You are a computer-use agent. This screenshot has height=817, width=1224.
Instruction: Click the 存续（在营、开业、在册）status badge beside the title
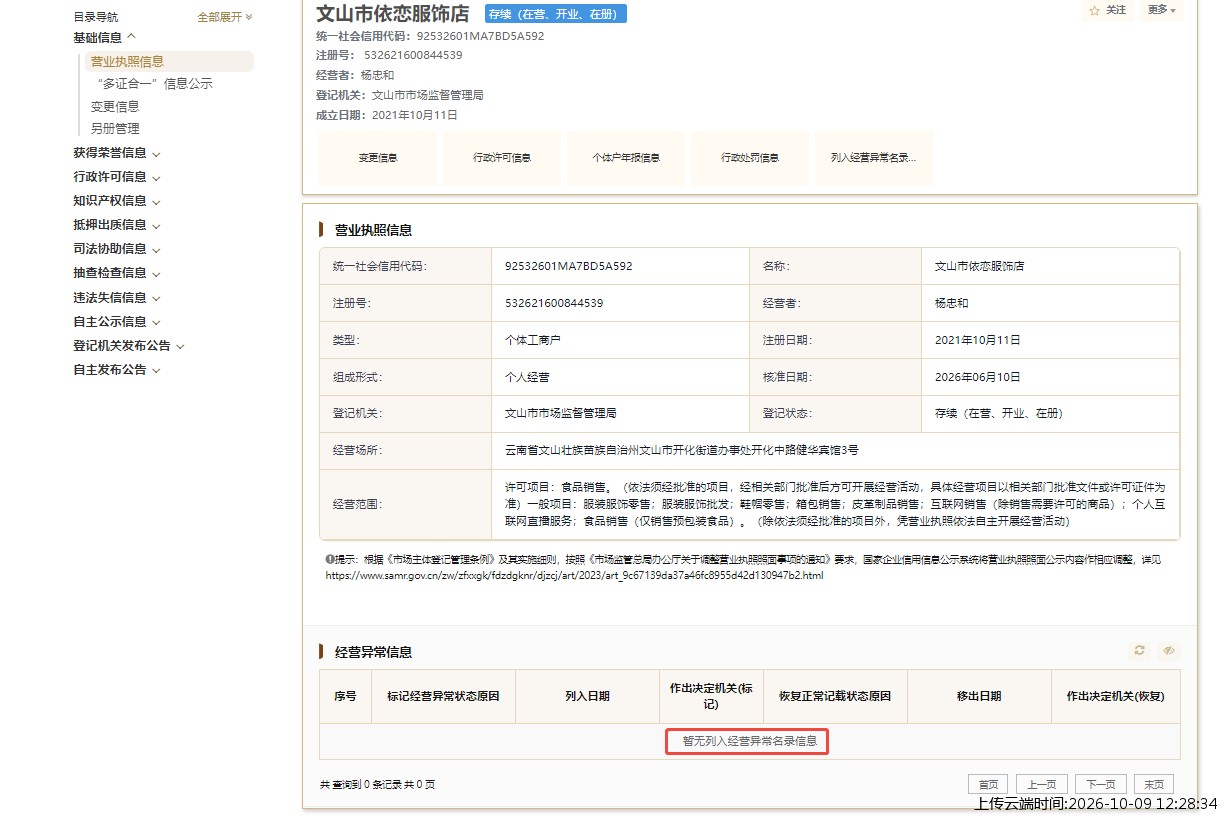point(555,14)
